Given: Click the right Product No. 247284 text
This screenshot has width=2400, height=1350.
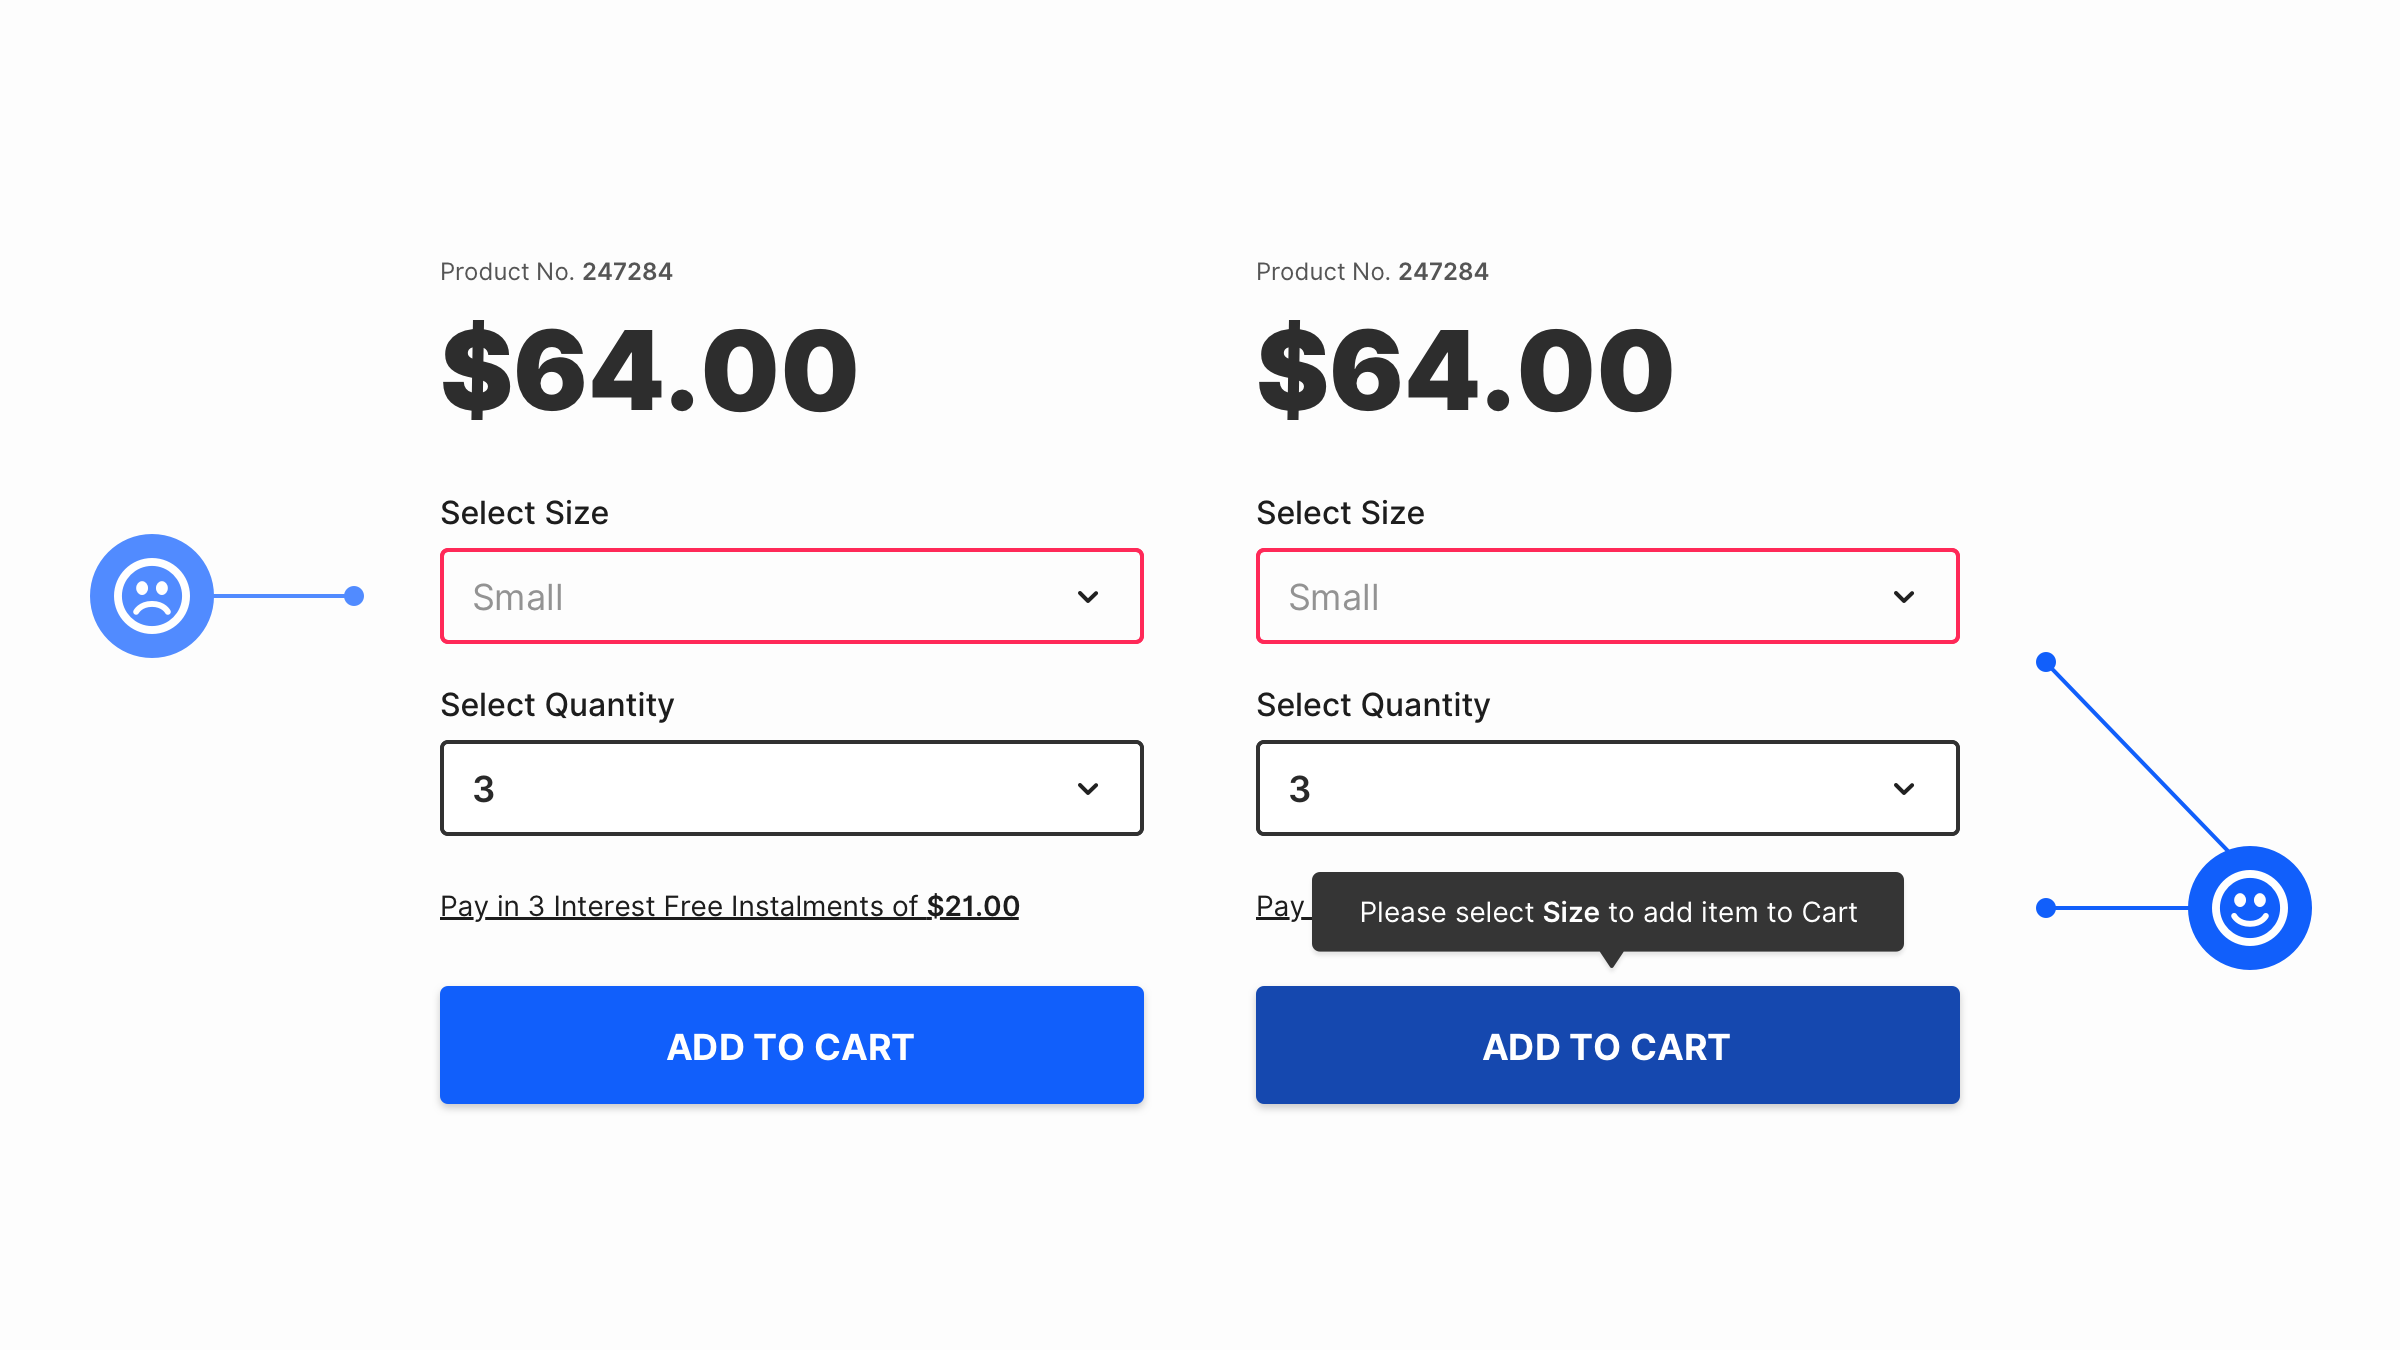Looking at the screenshot, I should point(1372,272).
